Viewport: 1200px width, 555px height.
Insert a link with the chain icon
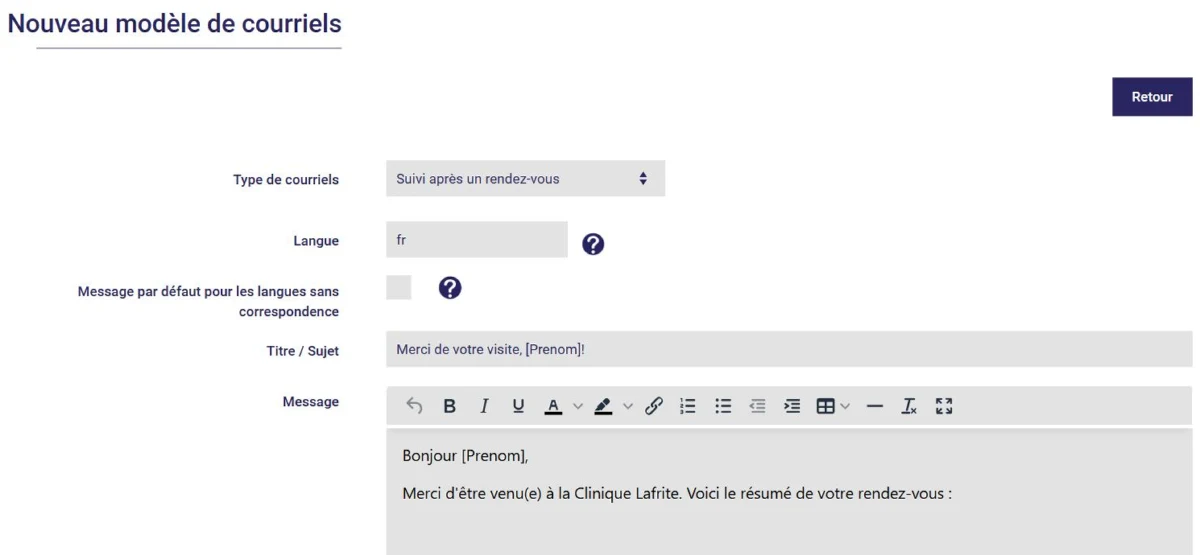coord(654,406)
